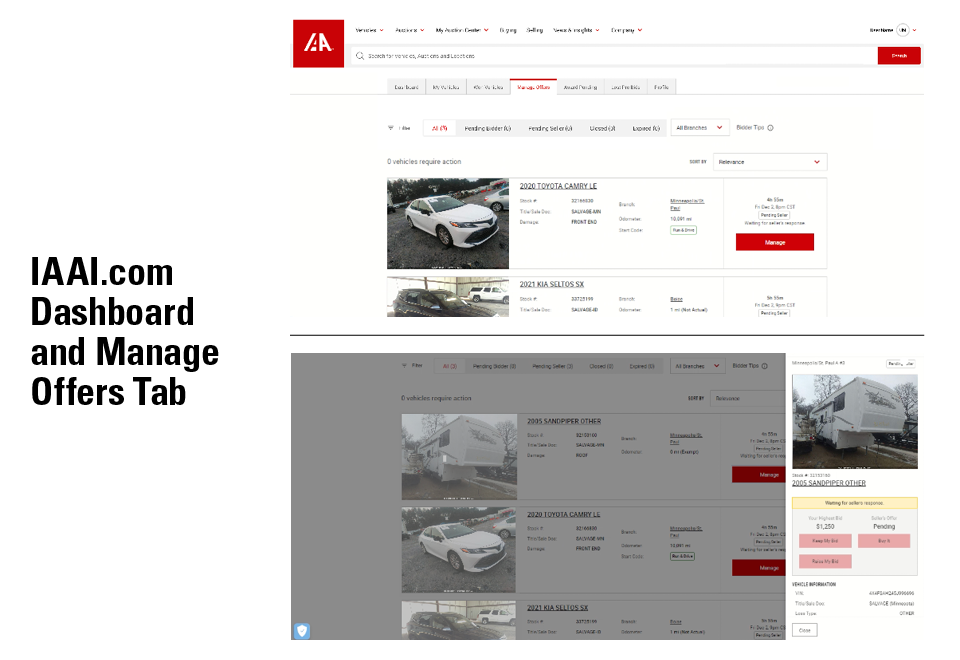Open the user account chevron beside the avatar

[x=915, y=30]
